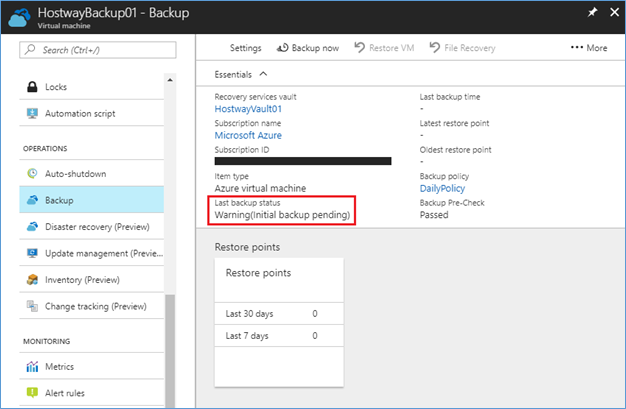626x409 pixels.
Task: Click the Backup cloud icon in sidebar
Action: [x=32, y=200]
